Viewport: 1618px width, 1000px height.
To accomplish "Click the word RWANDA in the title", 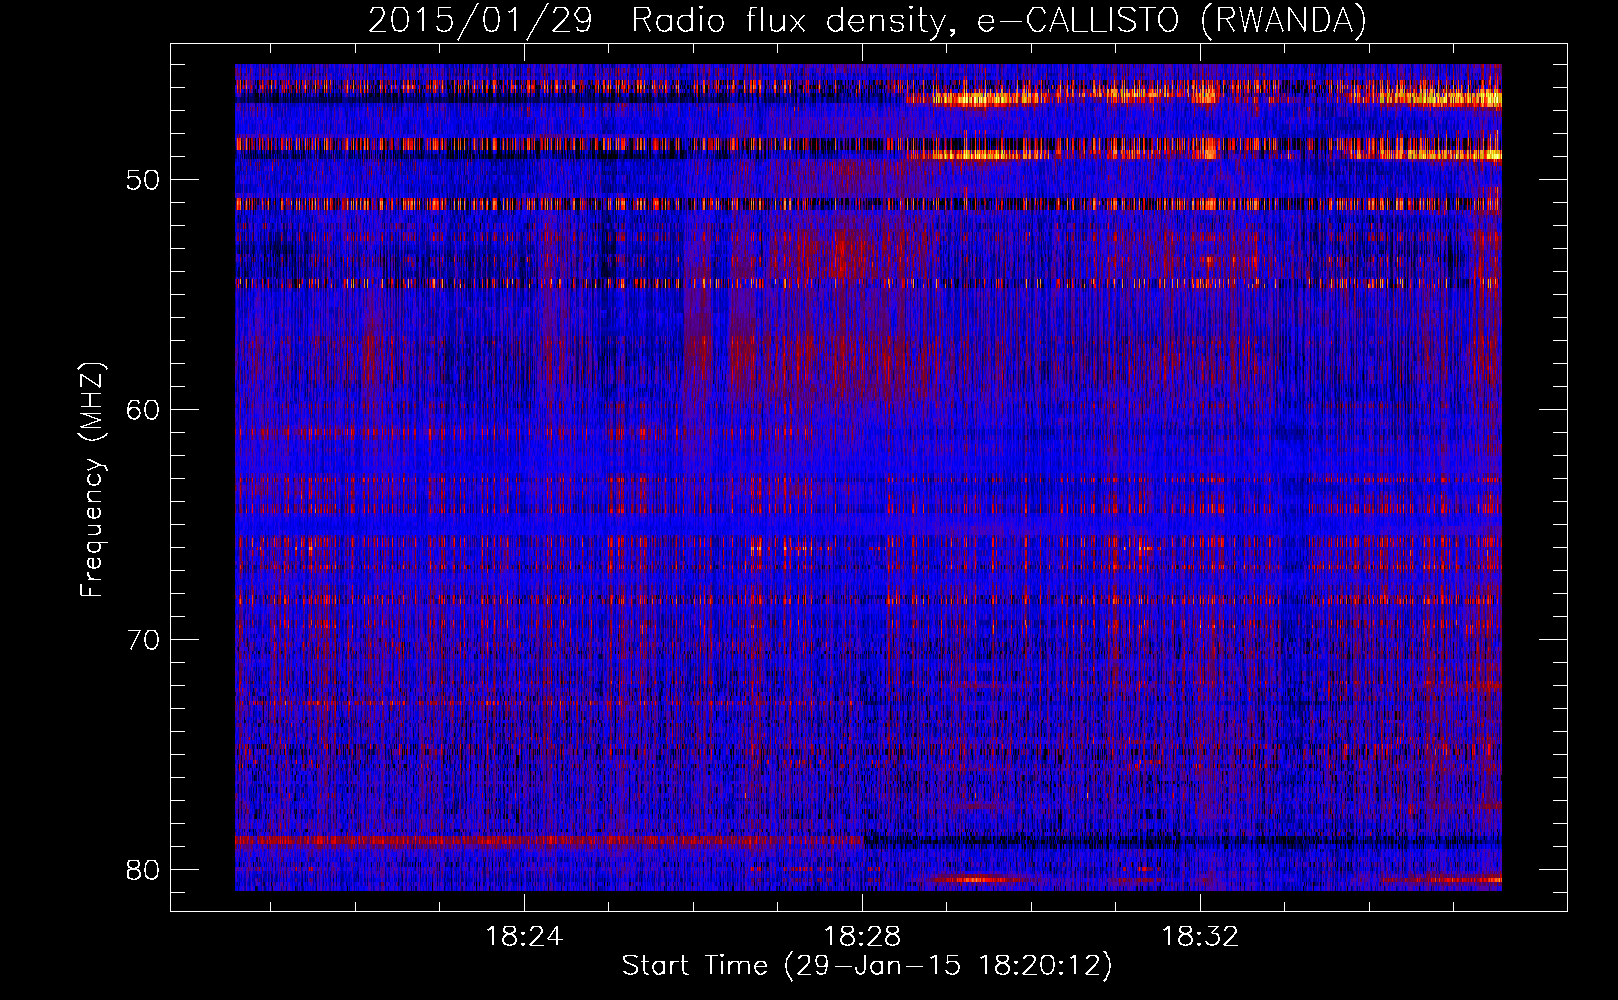I will click(x=1284, y=20).
